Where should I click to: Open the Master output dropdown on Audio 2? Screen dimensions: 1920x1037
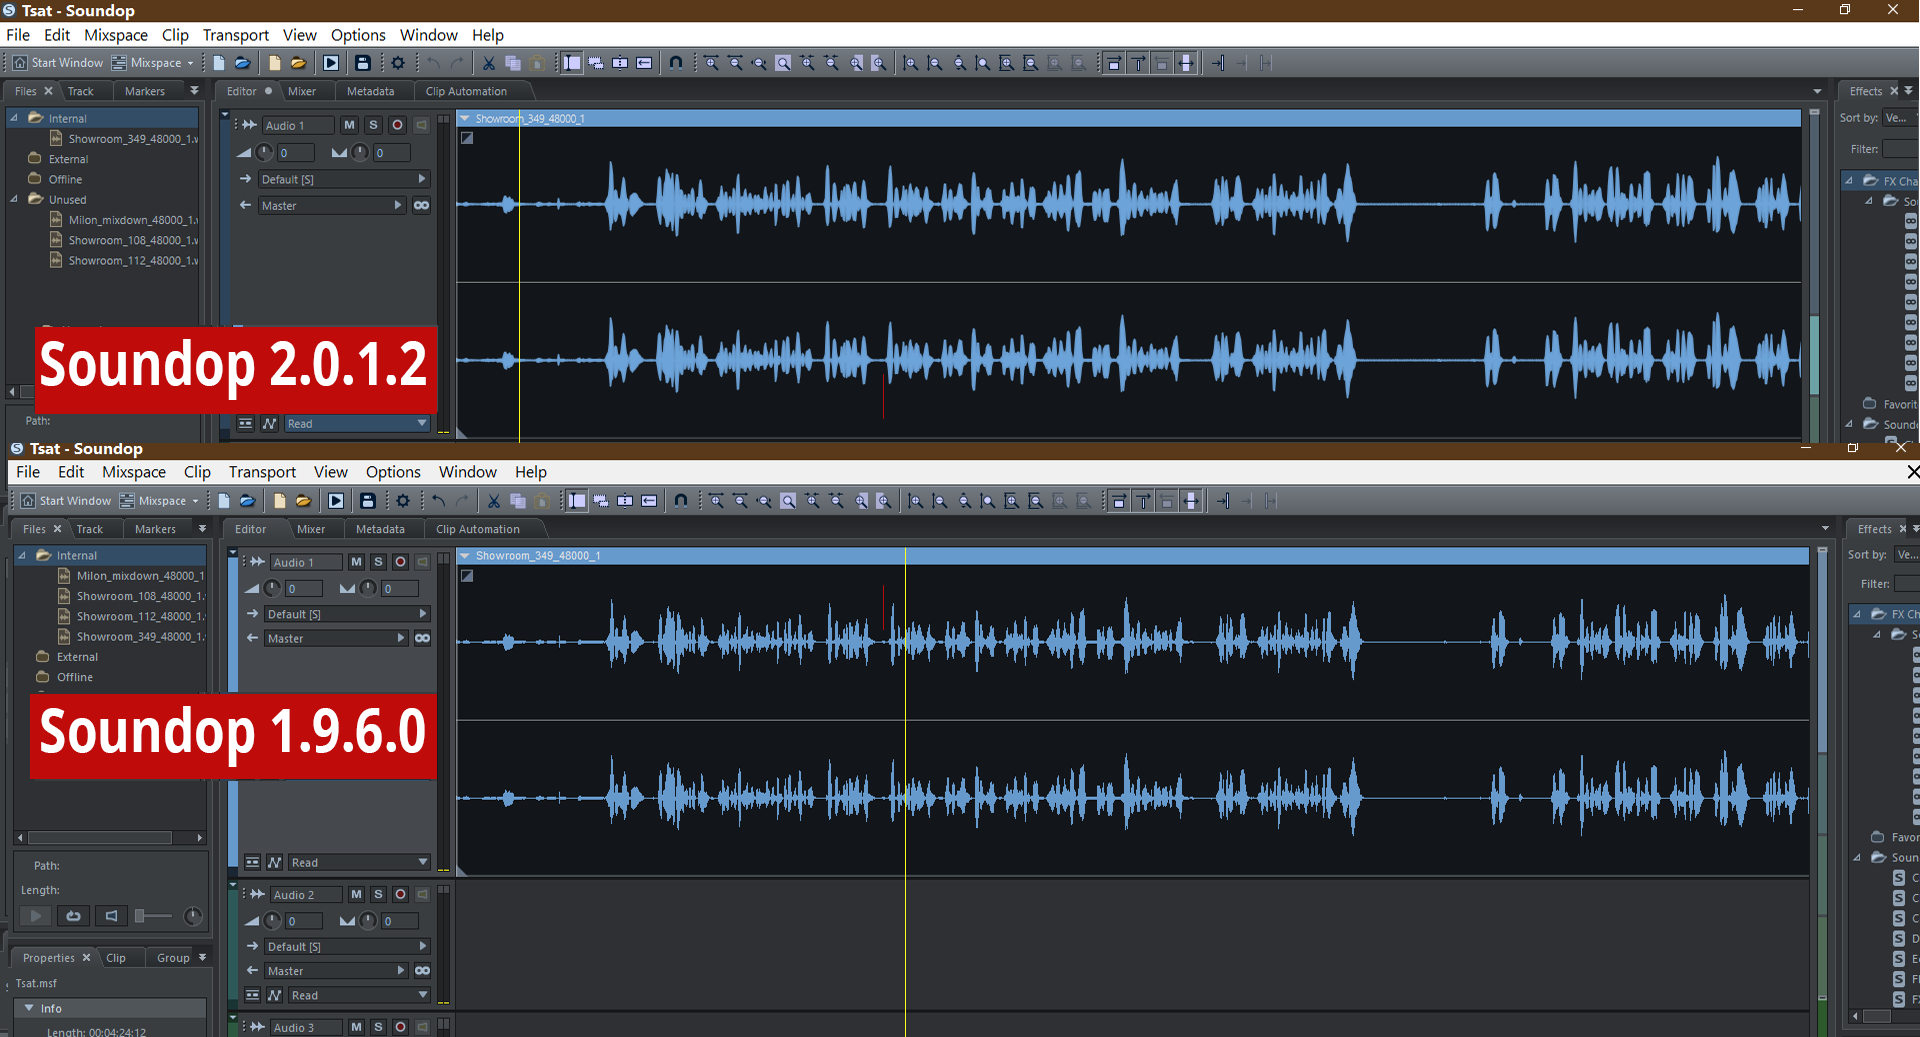coord(336,971)
